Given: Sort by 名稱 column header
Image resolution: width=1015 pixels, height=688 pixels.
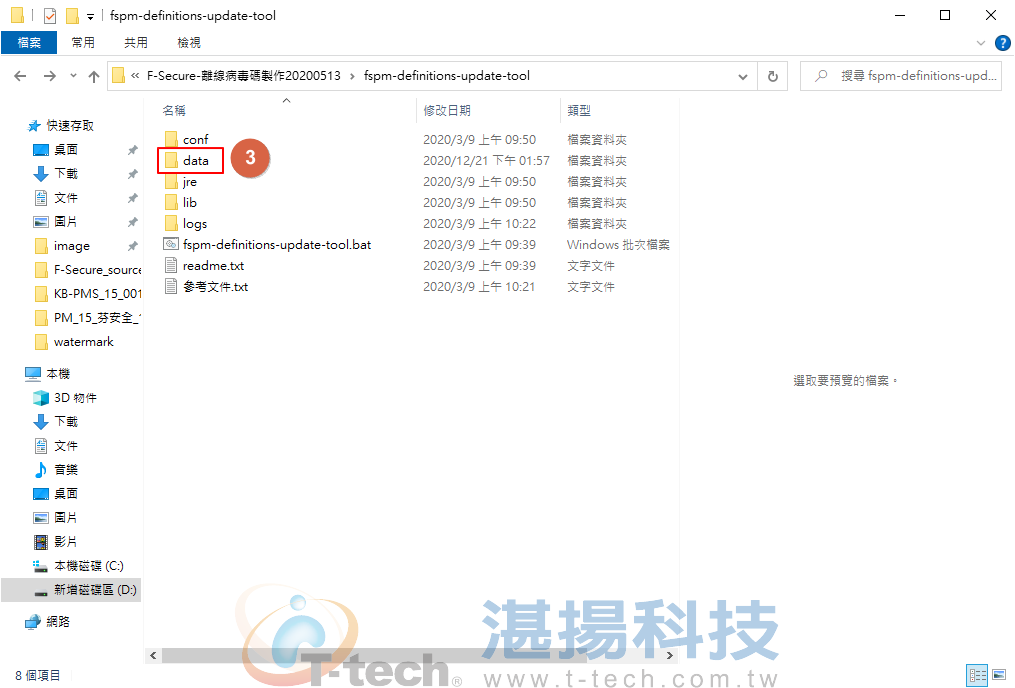Looking at the screenshot, I should pyautogui.click(x=173, y=111).
